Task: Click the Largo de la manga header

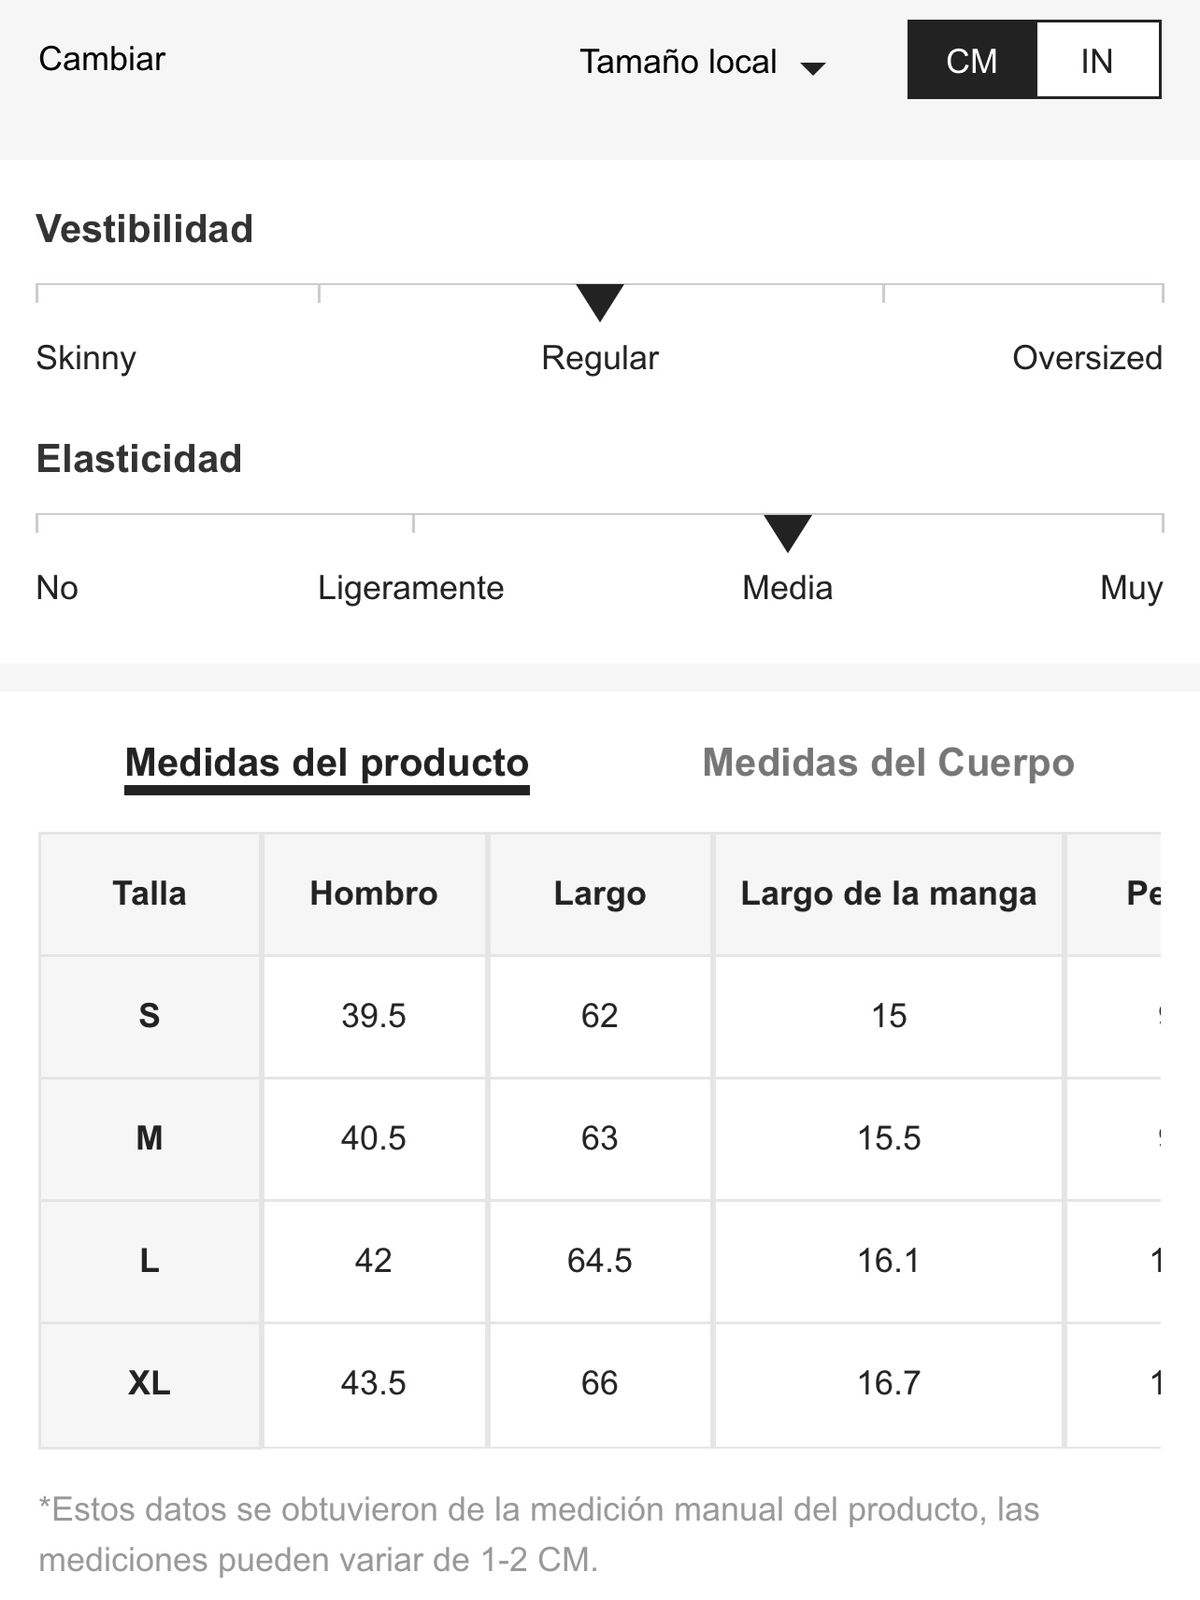Action: 888,893
